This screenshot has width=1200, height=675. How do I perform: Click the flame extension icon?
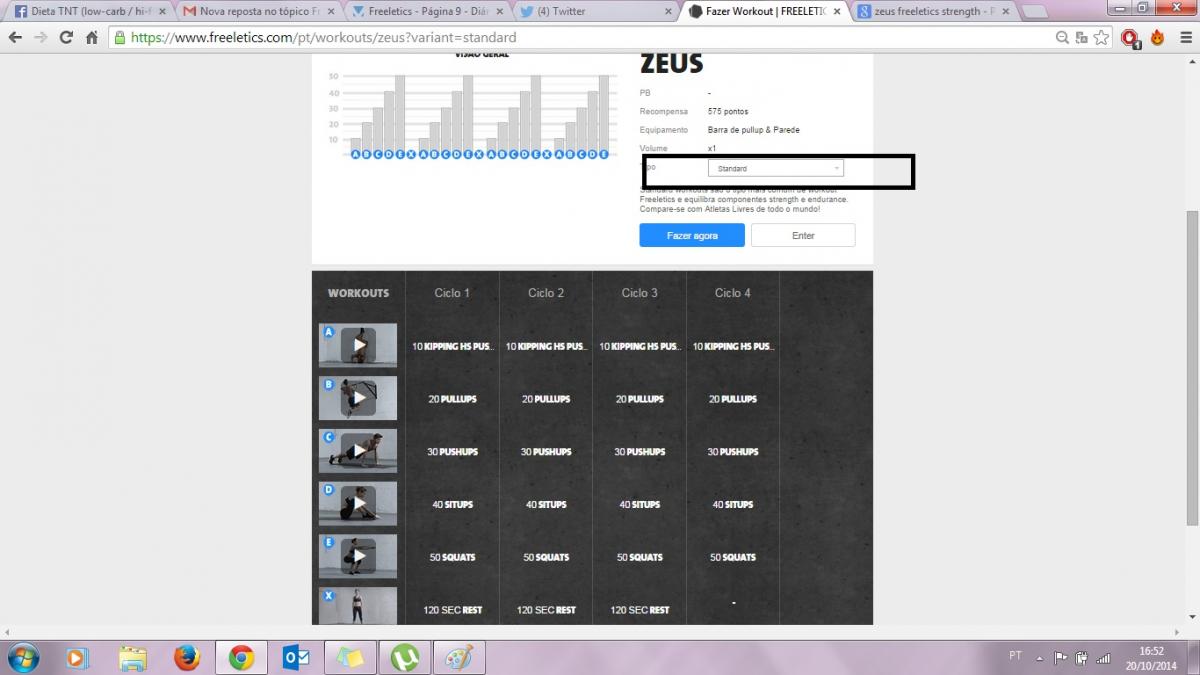coord(1158,37)
